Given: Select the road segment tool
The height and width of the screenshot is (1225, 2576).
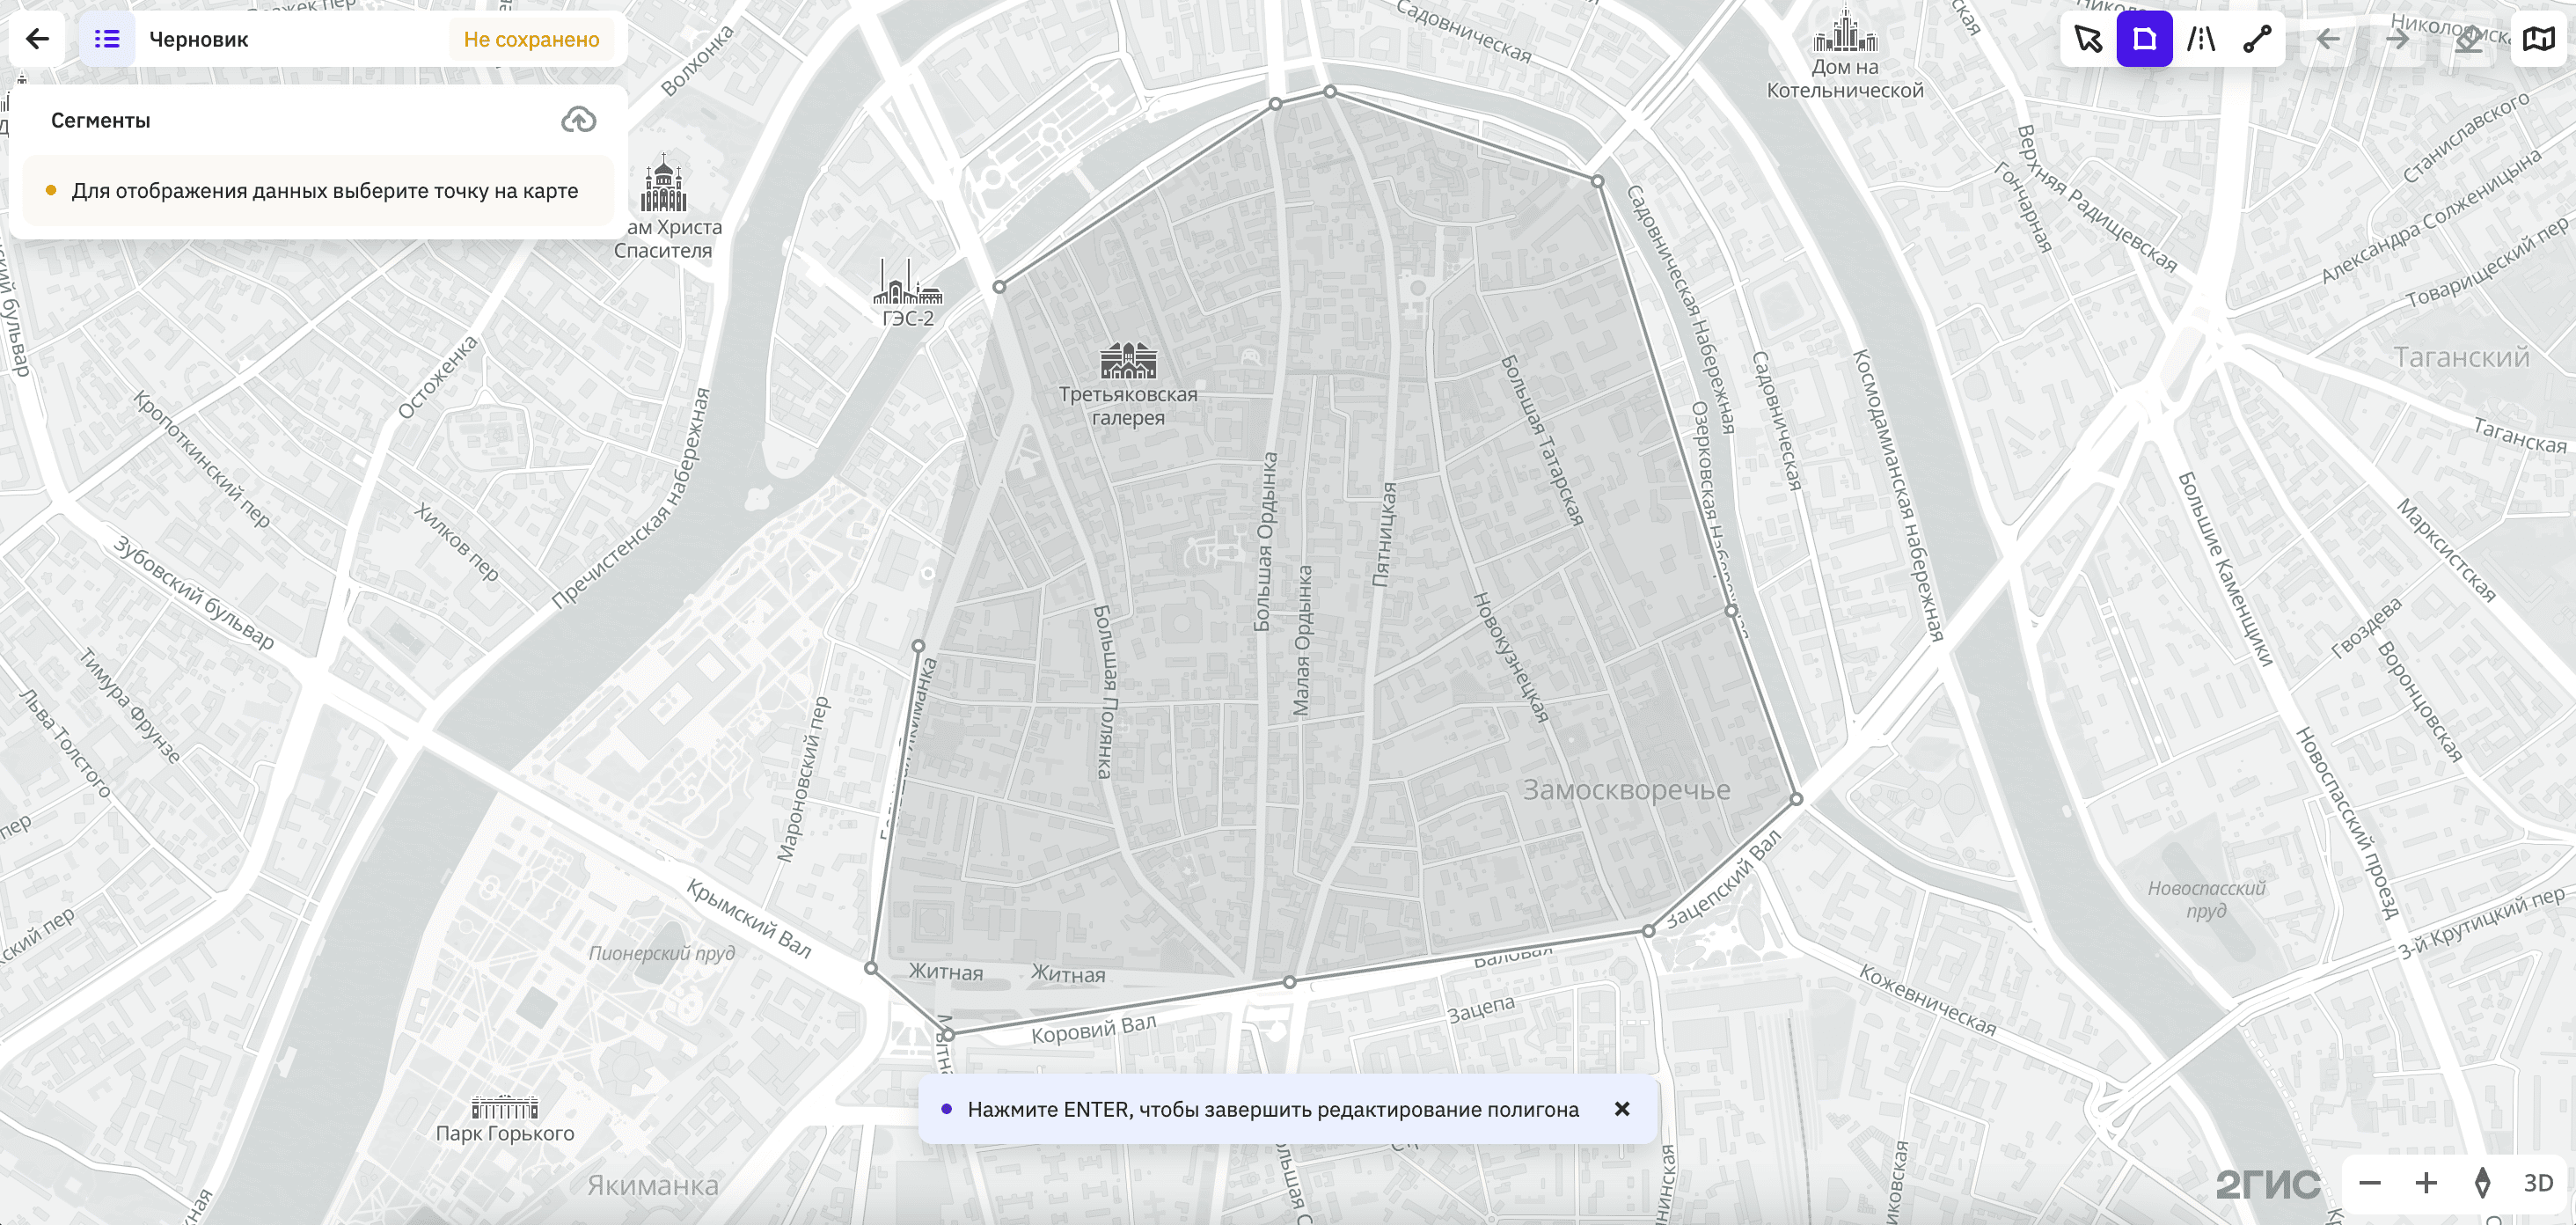Looking at the screenshot, I should [2200, 39].
